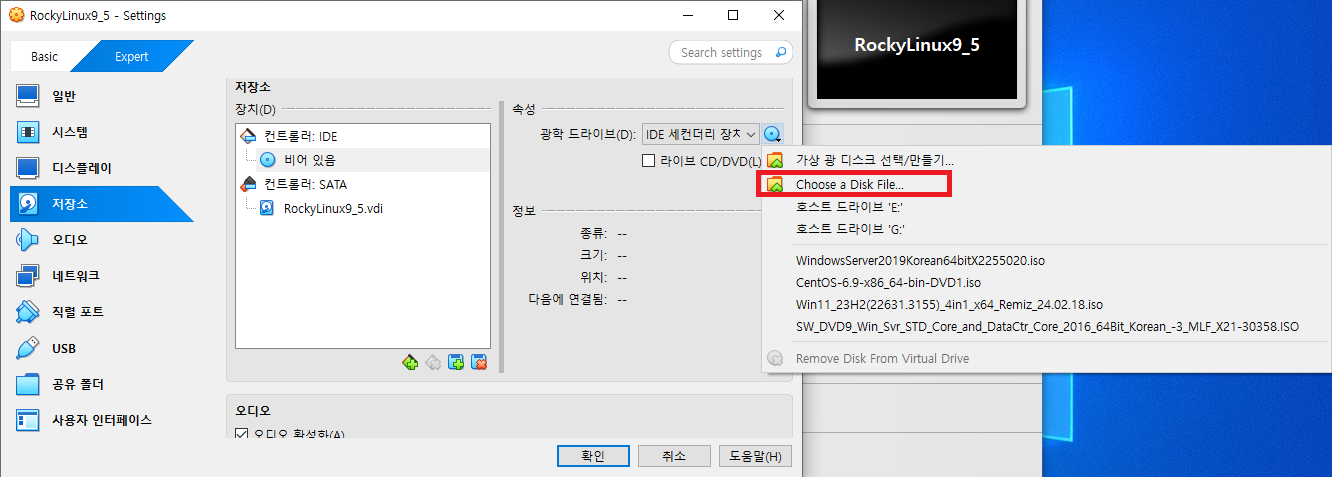Click the 위치: info label
Image resolution: width=1332 pixels, height=478 pixels.
(x=592, y=277)
